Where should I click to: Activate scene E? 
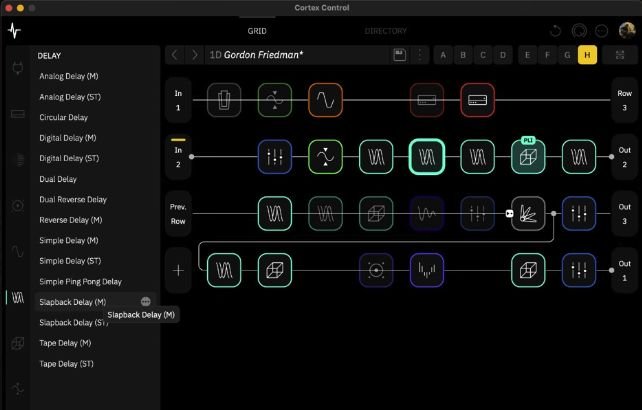tap(527, 55)
